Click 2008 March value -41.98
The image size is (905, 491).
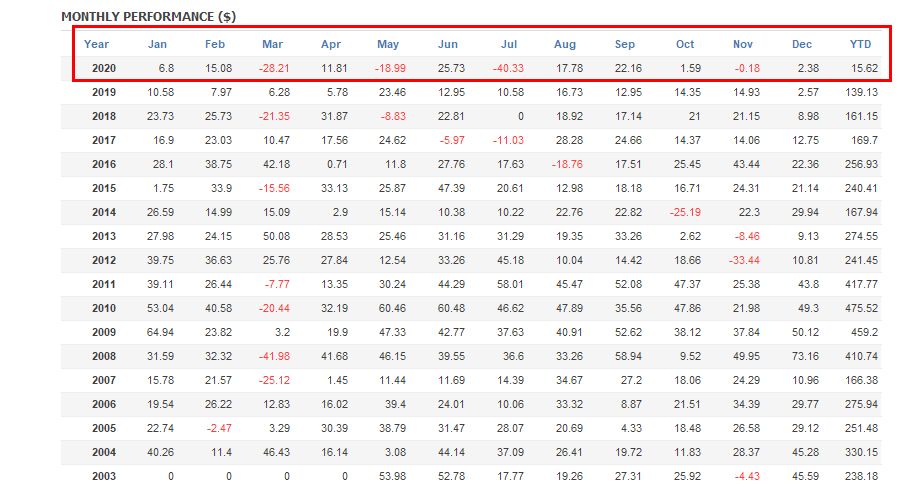click(274, 356)
